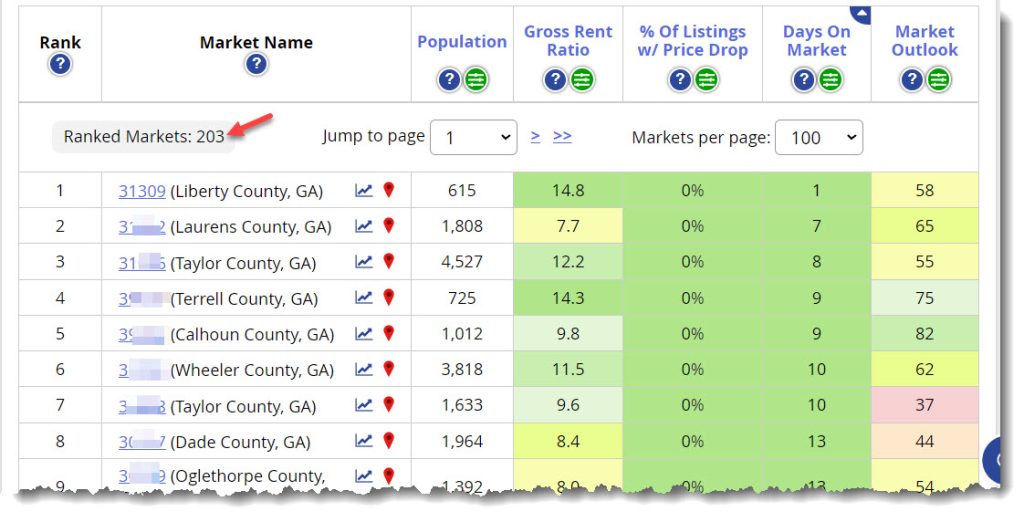Screen dimensions: 1024x522
Task: Show help for the Population column
Action: coord(449,80)
